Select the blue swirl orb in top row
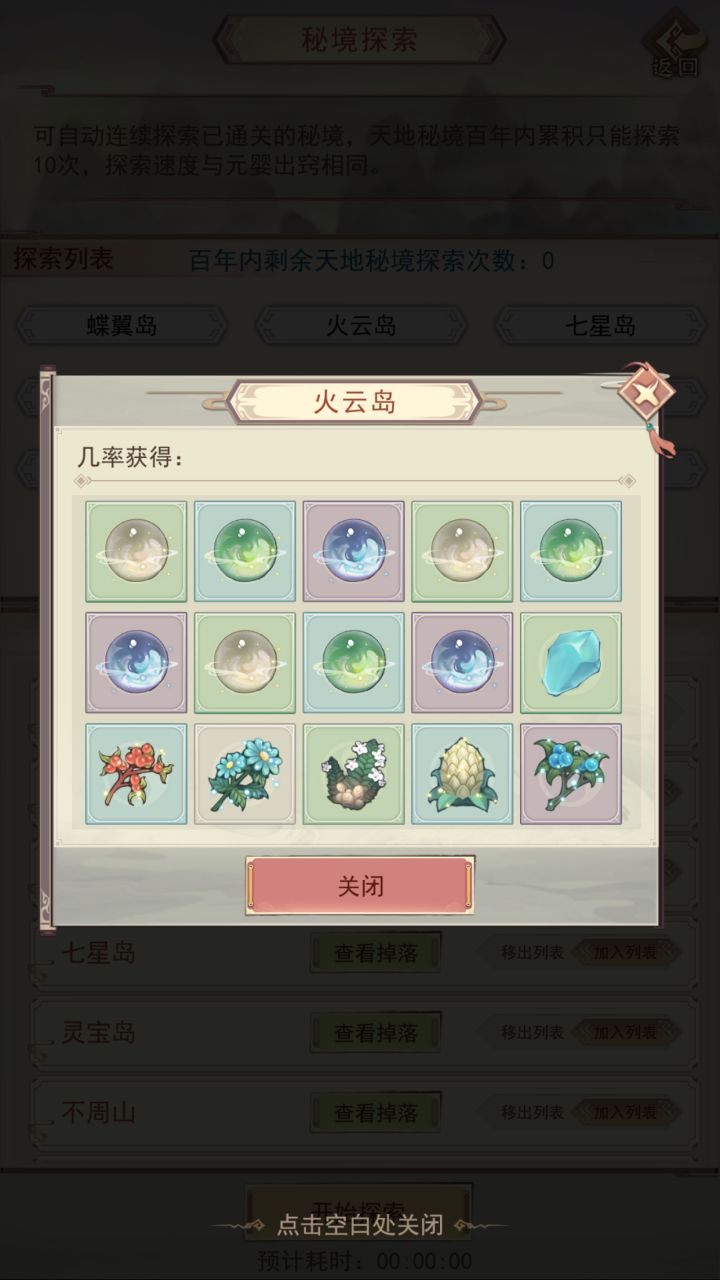The width and height of the screenshot is (720, 1280). [x=354, y=551]
